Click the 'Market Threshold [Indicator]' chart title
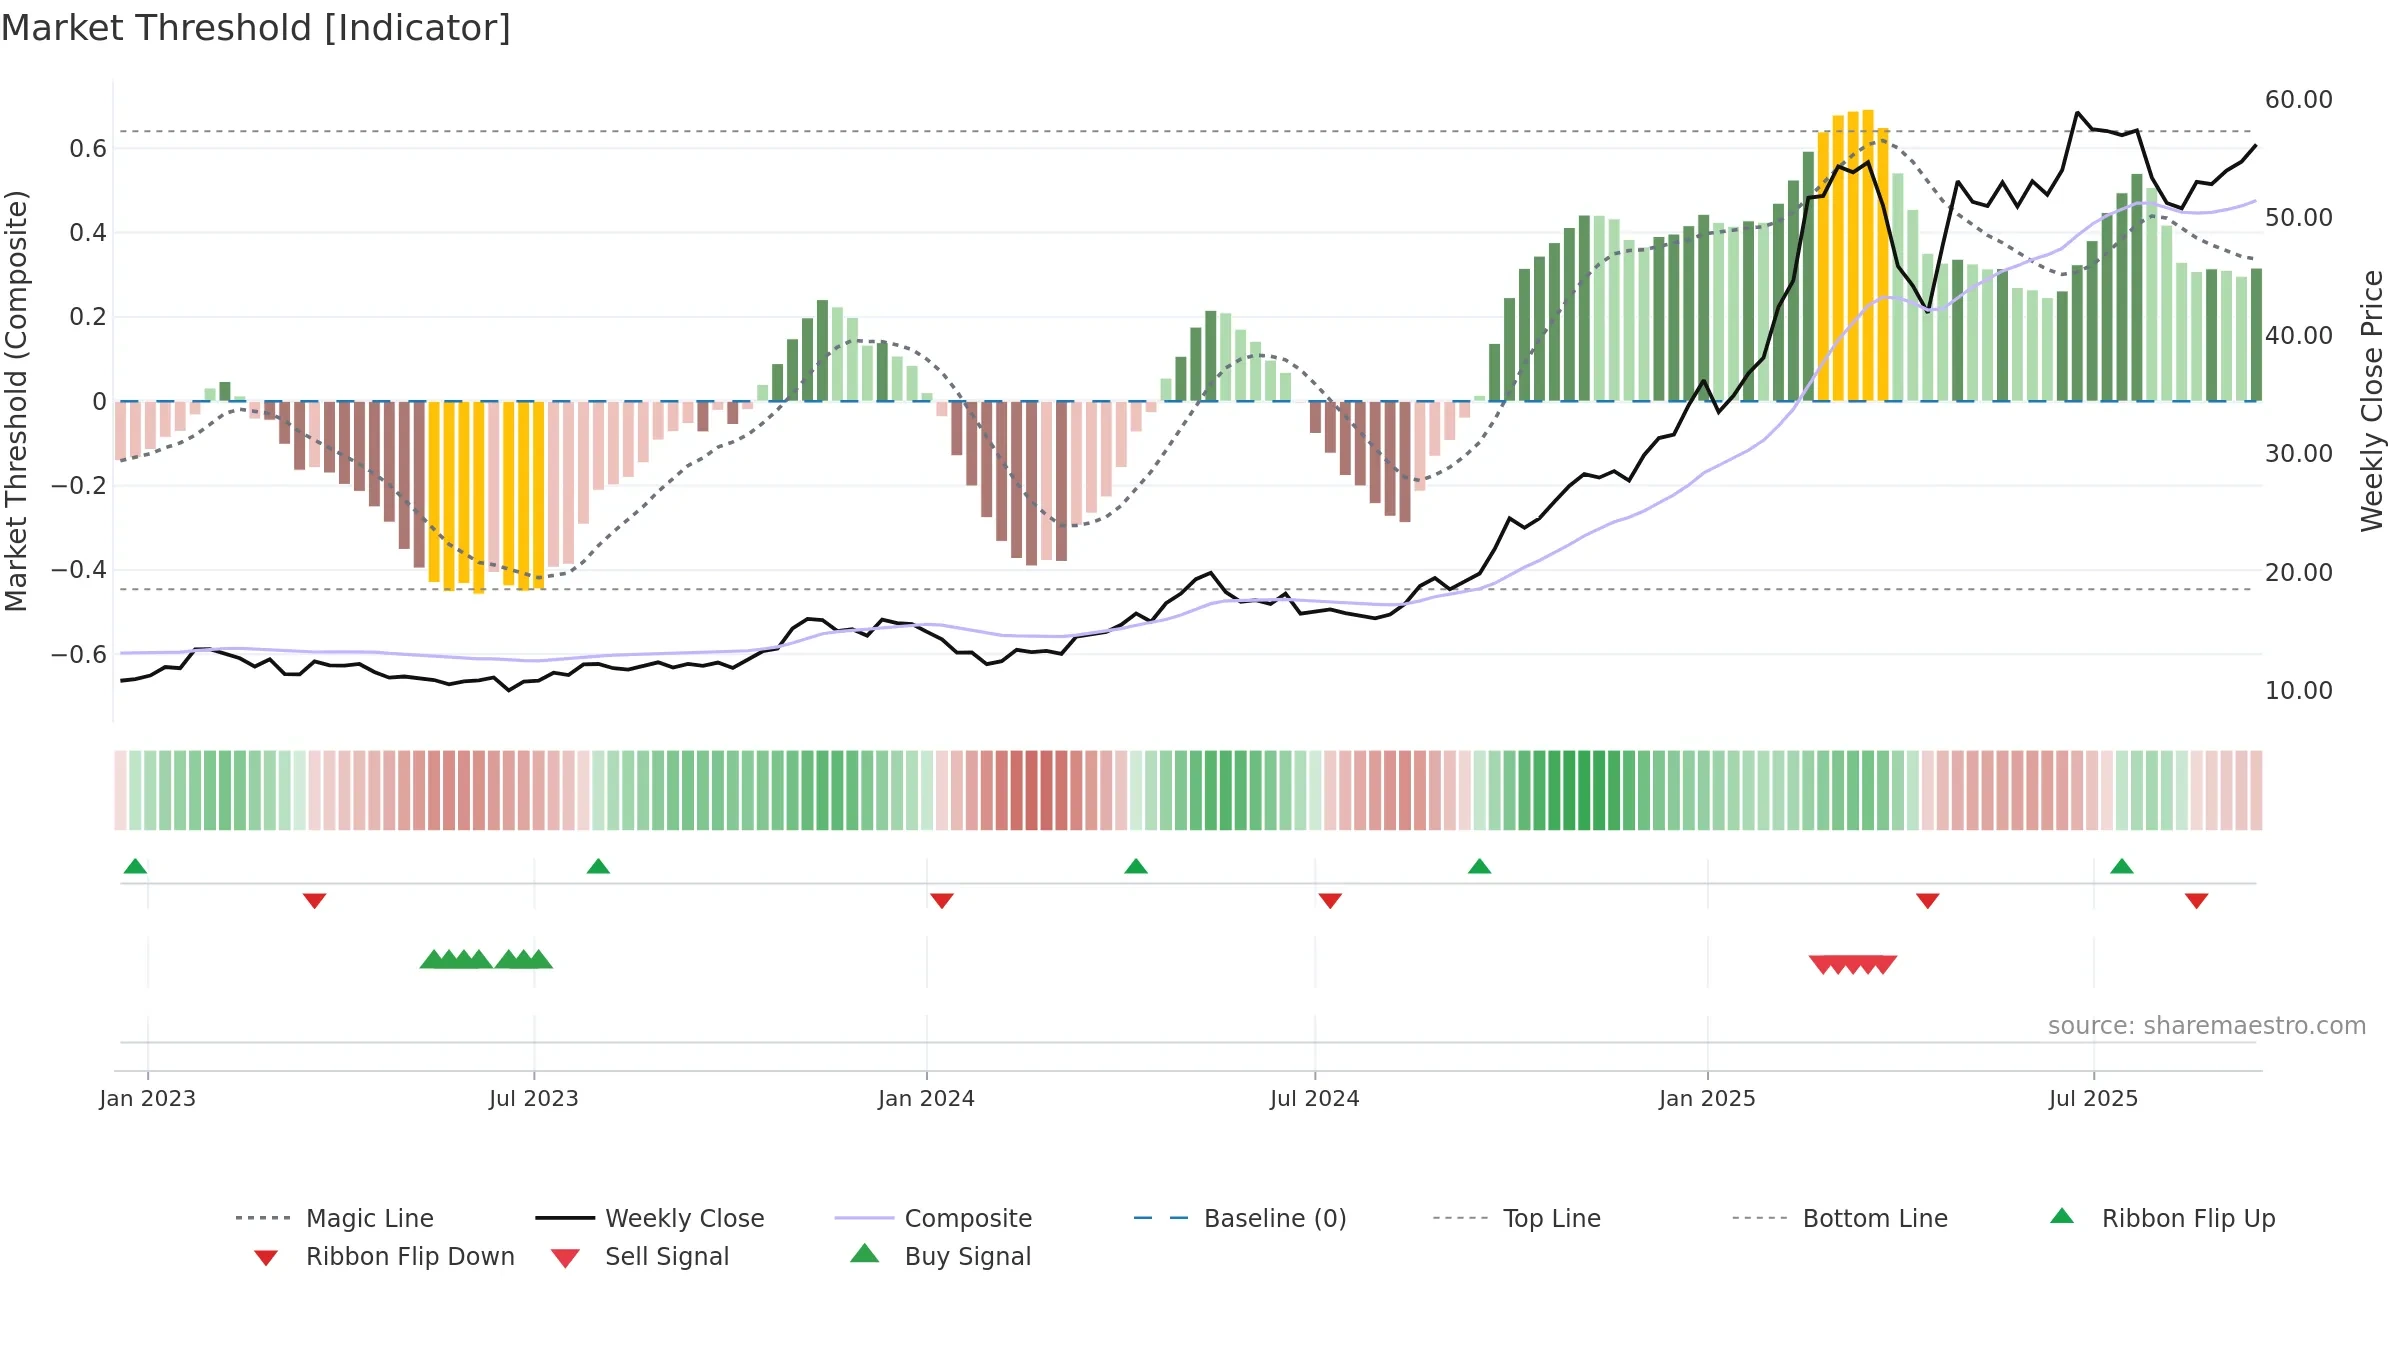This screenshot has width=2400, height=1350. coord(256,28)
